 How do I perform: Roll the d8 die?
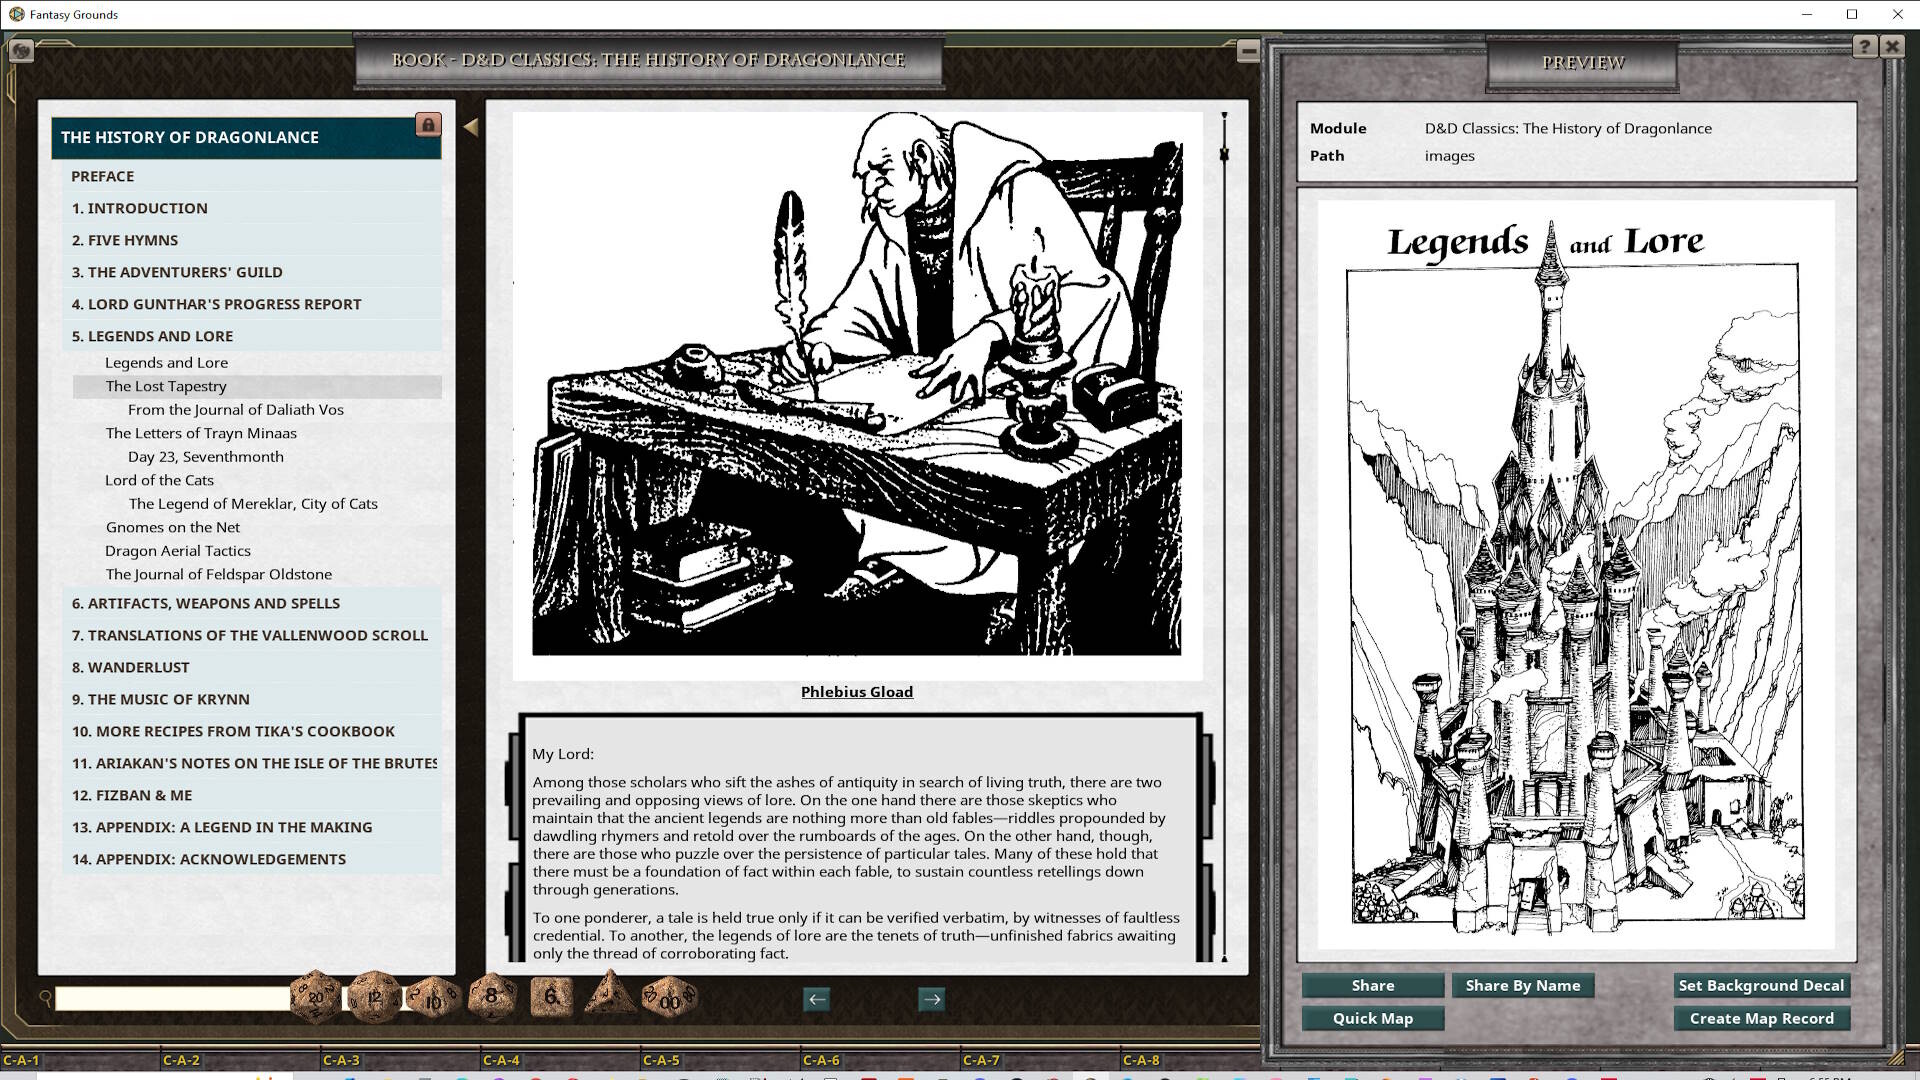[491, 996]
